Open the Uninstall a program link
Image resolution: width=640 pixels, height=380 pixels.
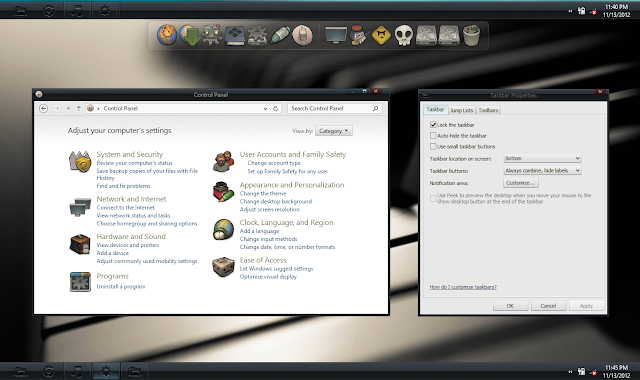pos(121,287)
